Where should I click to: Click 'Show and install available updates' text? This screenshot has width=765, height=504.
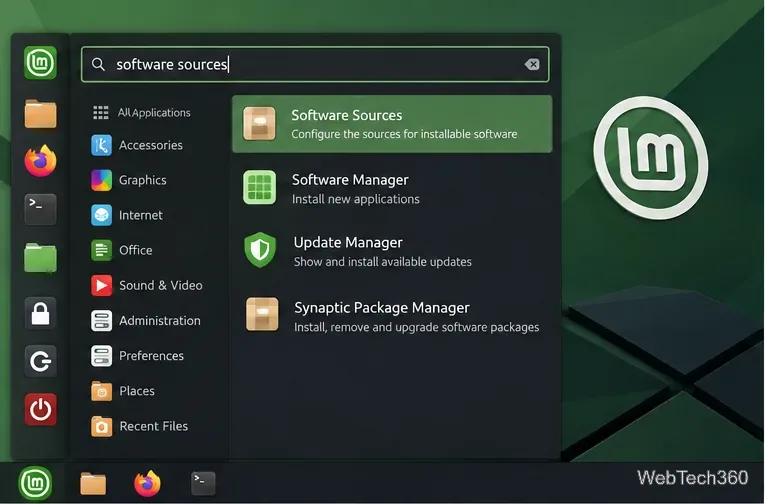[382, 262]
